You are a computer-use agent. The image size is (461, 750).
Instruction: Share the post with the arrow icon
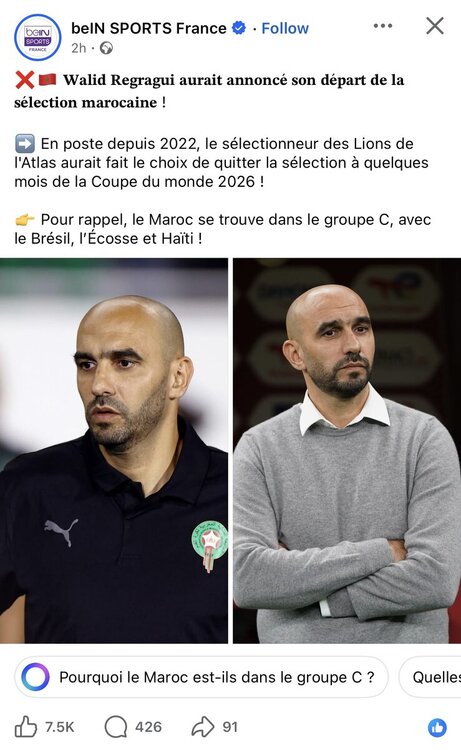click(203, 727)
